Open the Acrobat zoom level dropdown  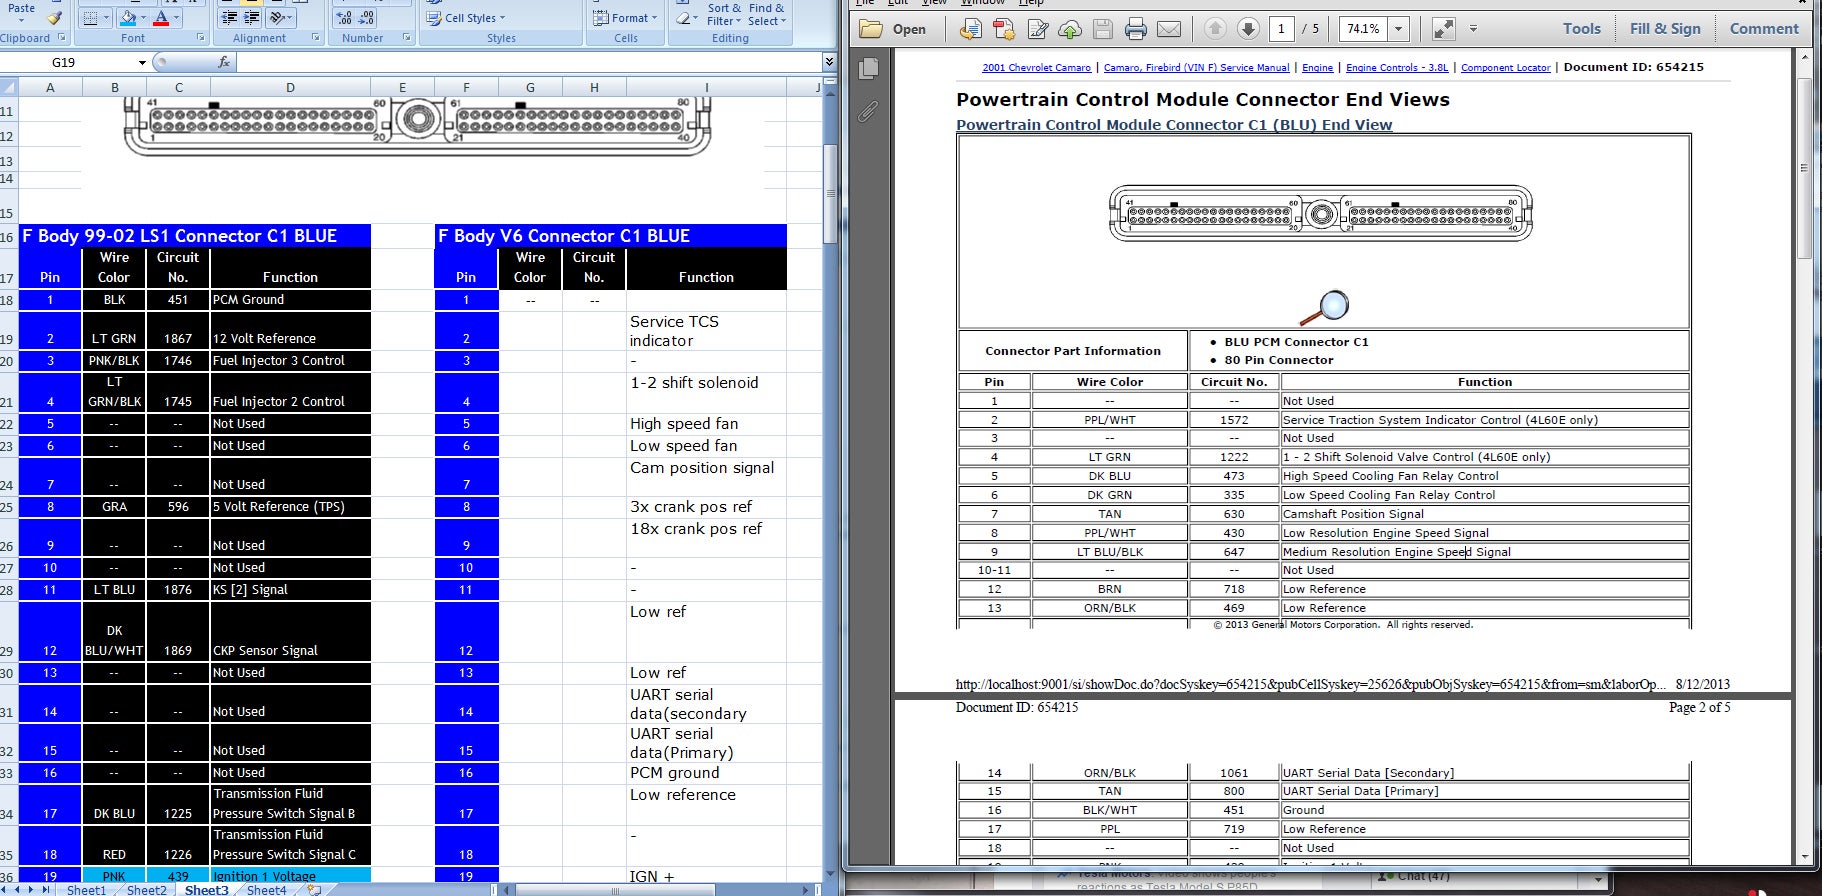pyautogui.click(x=1399, y=29)
